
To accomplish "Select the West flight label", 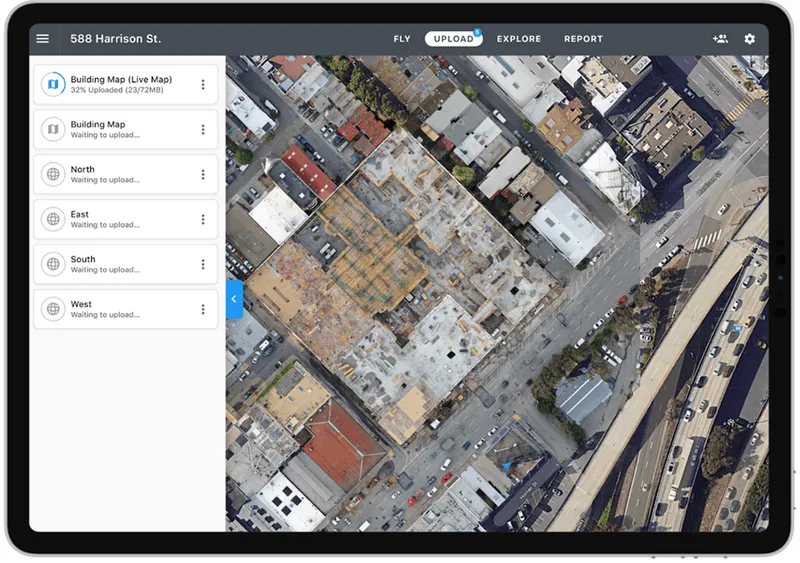I will coord(81,304).
